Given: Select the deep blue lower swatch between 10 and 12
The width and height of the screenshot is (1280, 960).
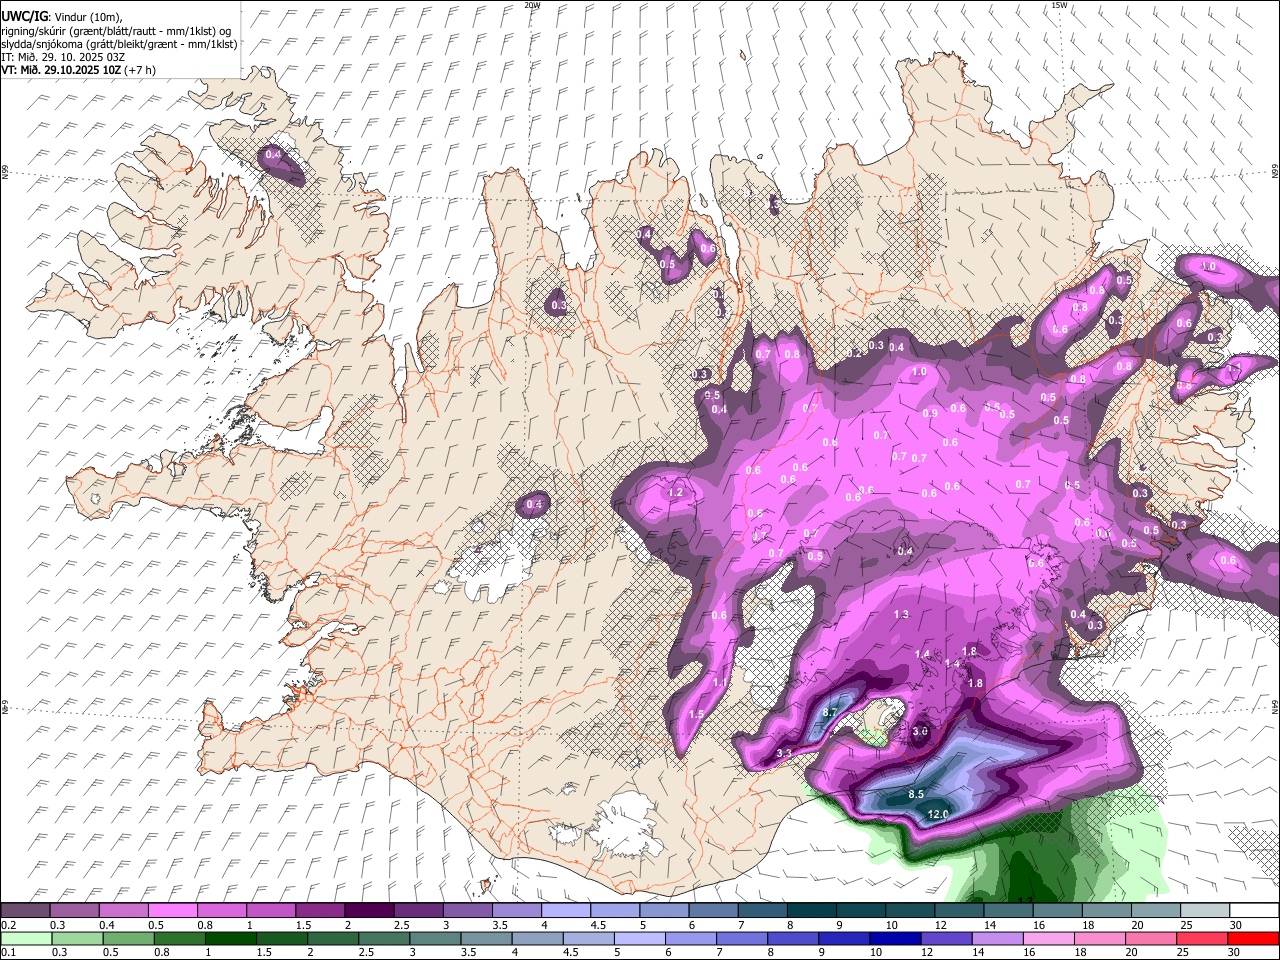Looking at the screenshot, I should point(895,938).
